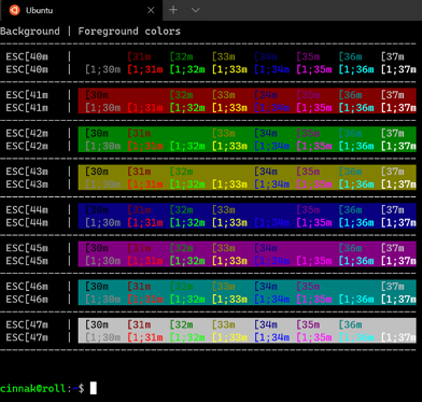Click cyan [36m in the ESC[47m row
The width and height of the screenshot is (422, 402).
click(351, 325)
